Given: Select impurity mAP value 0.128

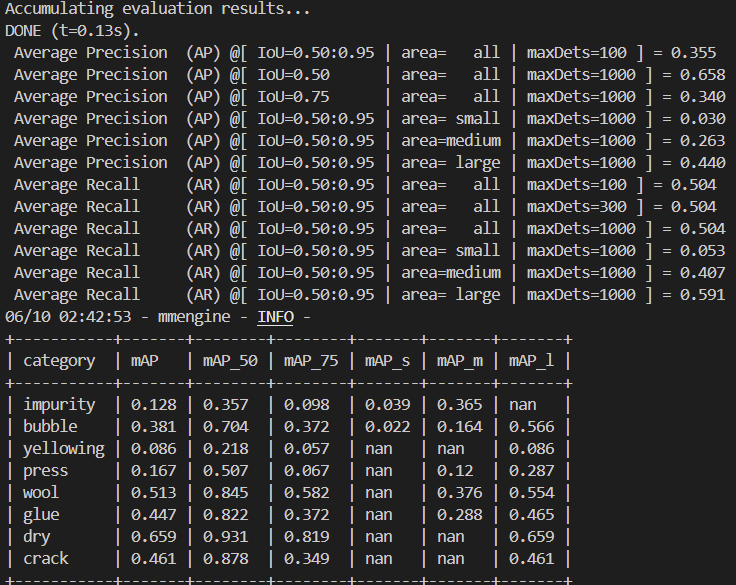Looking at the screenshot, I should 153,405.
